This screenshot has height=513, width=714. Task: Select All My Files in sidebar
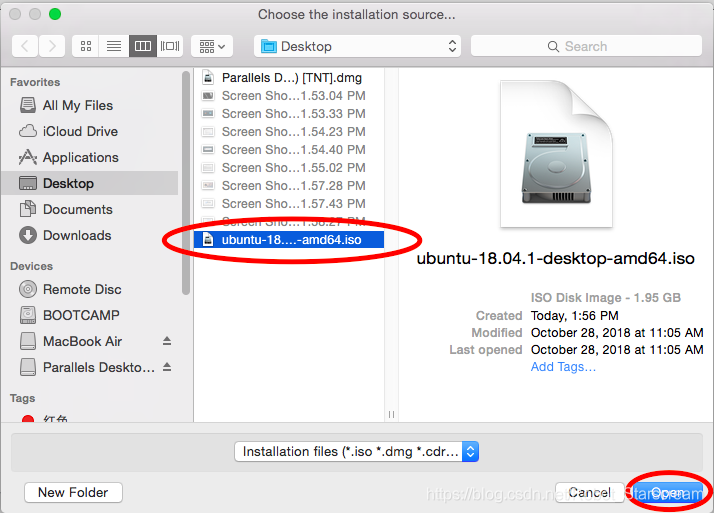pyautogui.click(x=90, y=105)
